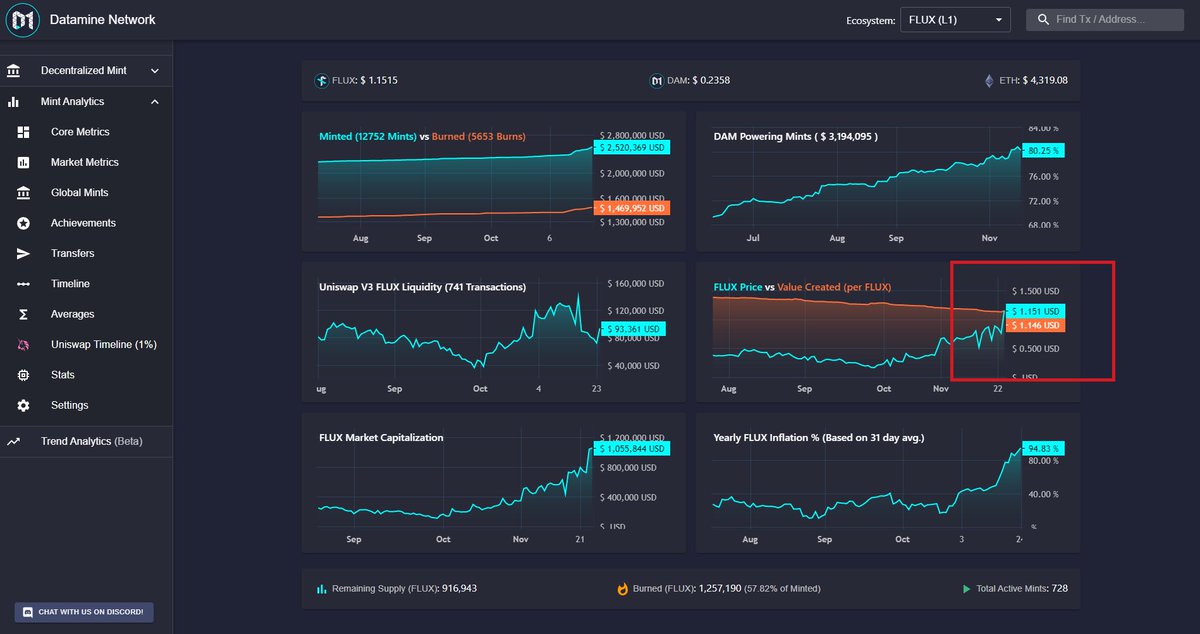Click the Core Metrics dashboard icon
1200x634 pixels.
(24, 132)
